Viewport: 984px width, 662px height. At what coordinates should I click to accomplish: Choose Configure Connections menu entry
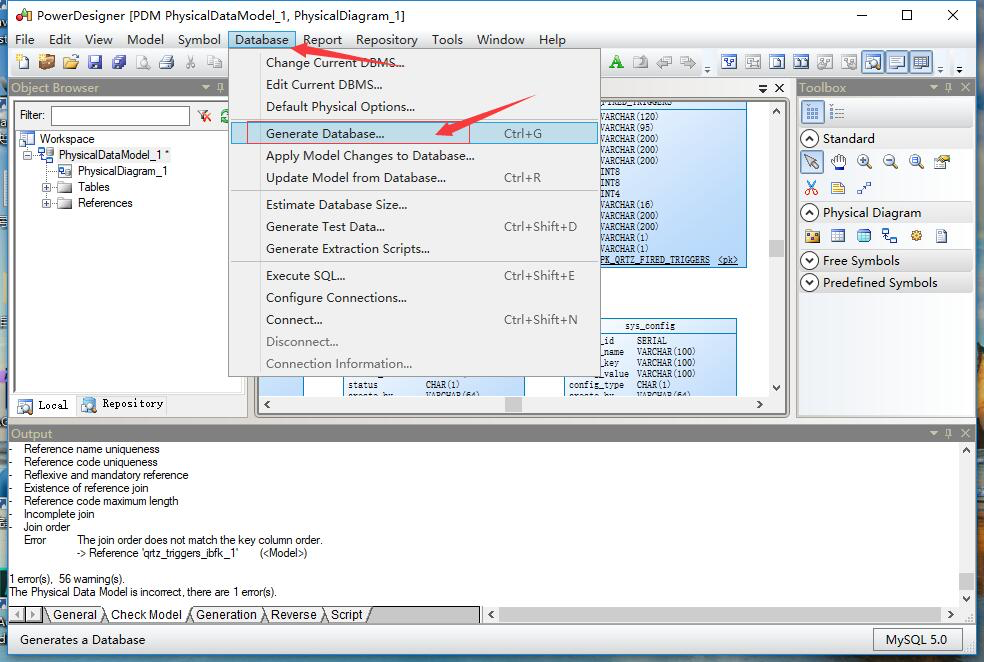pyautogui.click(x=414, y=297)
